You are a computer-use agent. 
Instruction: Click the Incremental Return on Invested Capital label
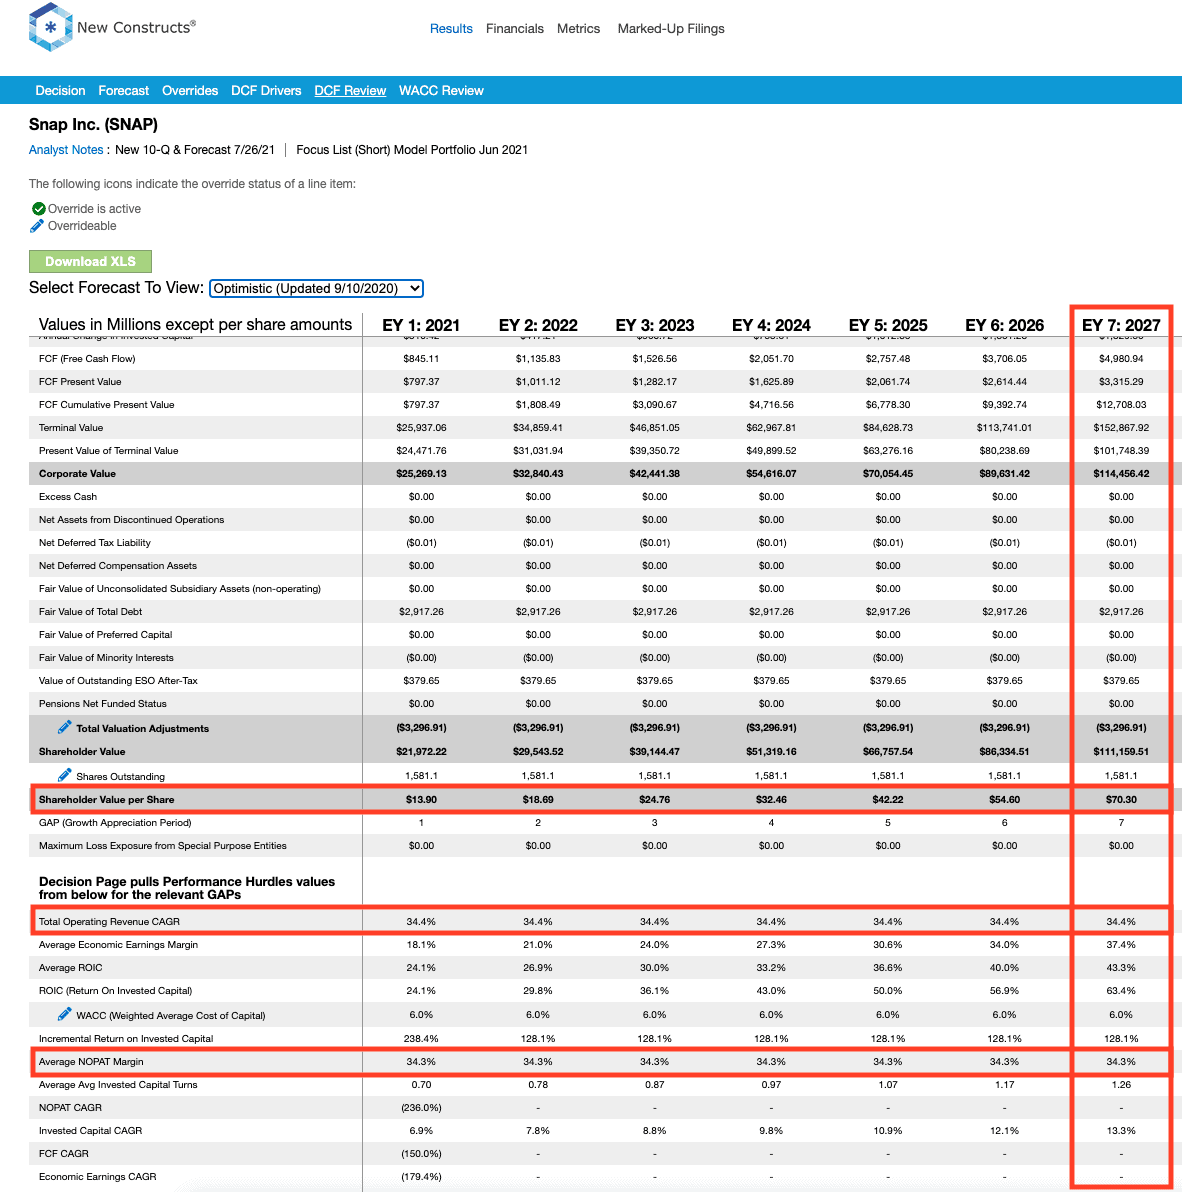(126, 1038)
